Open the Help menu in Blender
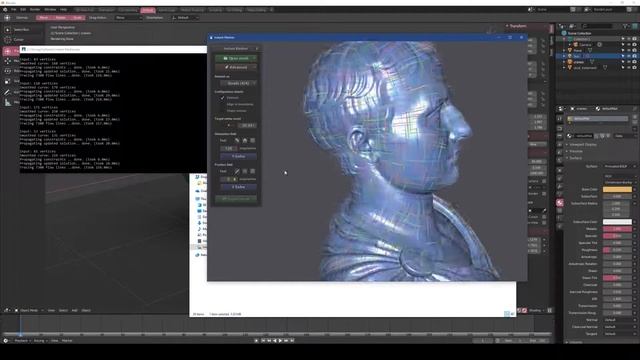This screenshot has width=640, height=360. tap(63, 9)
